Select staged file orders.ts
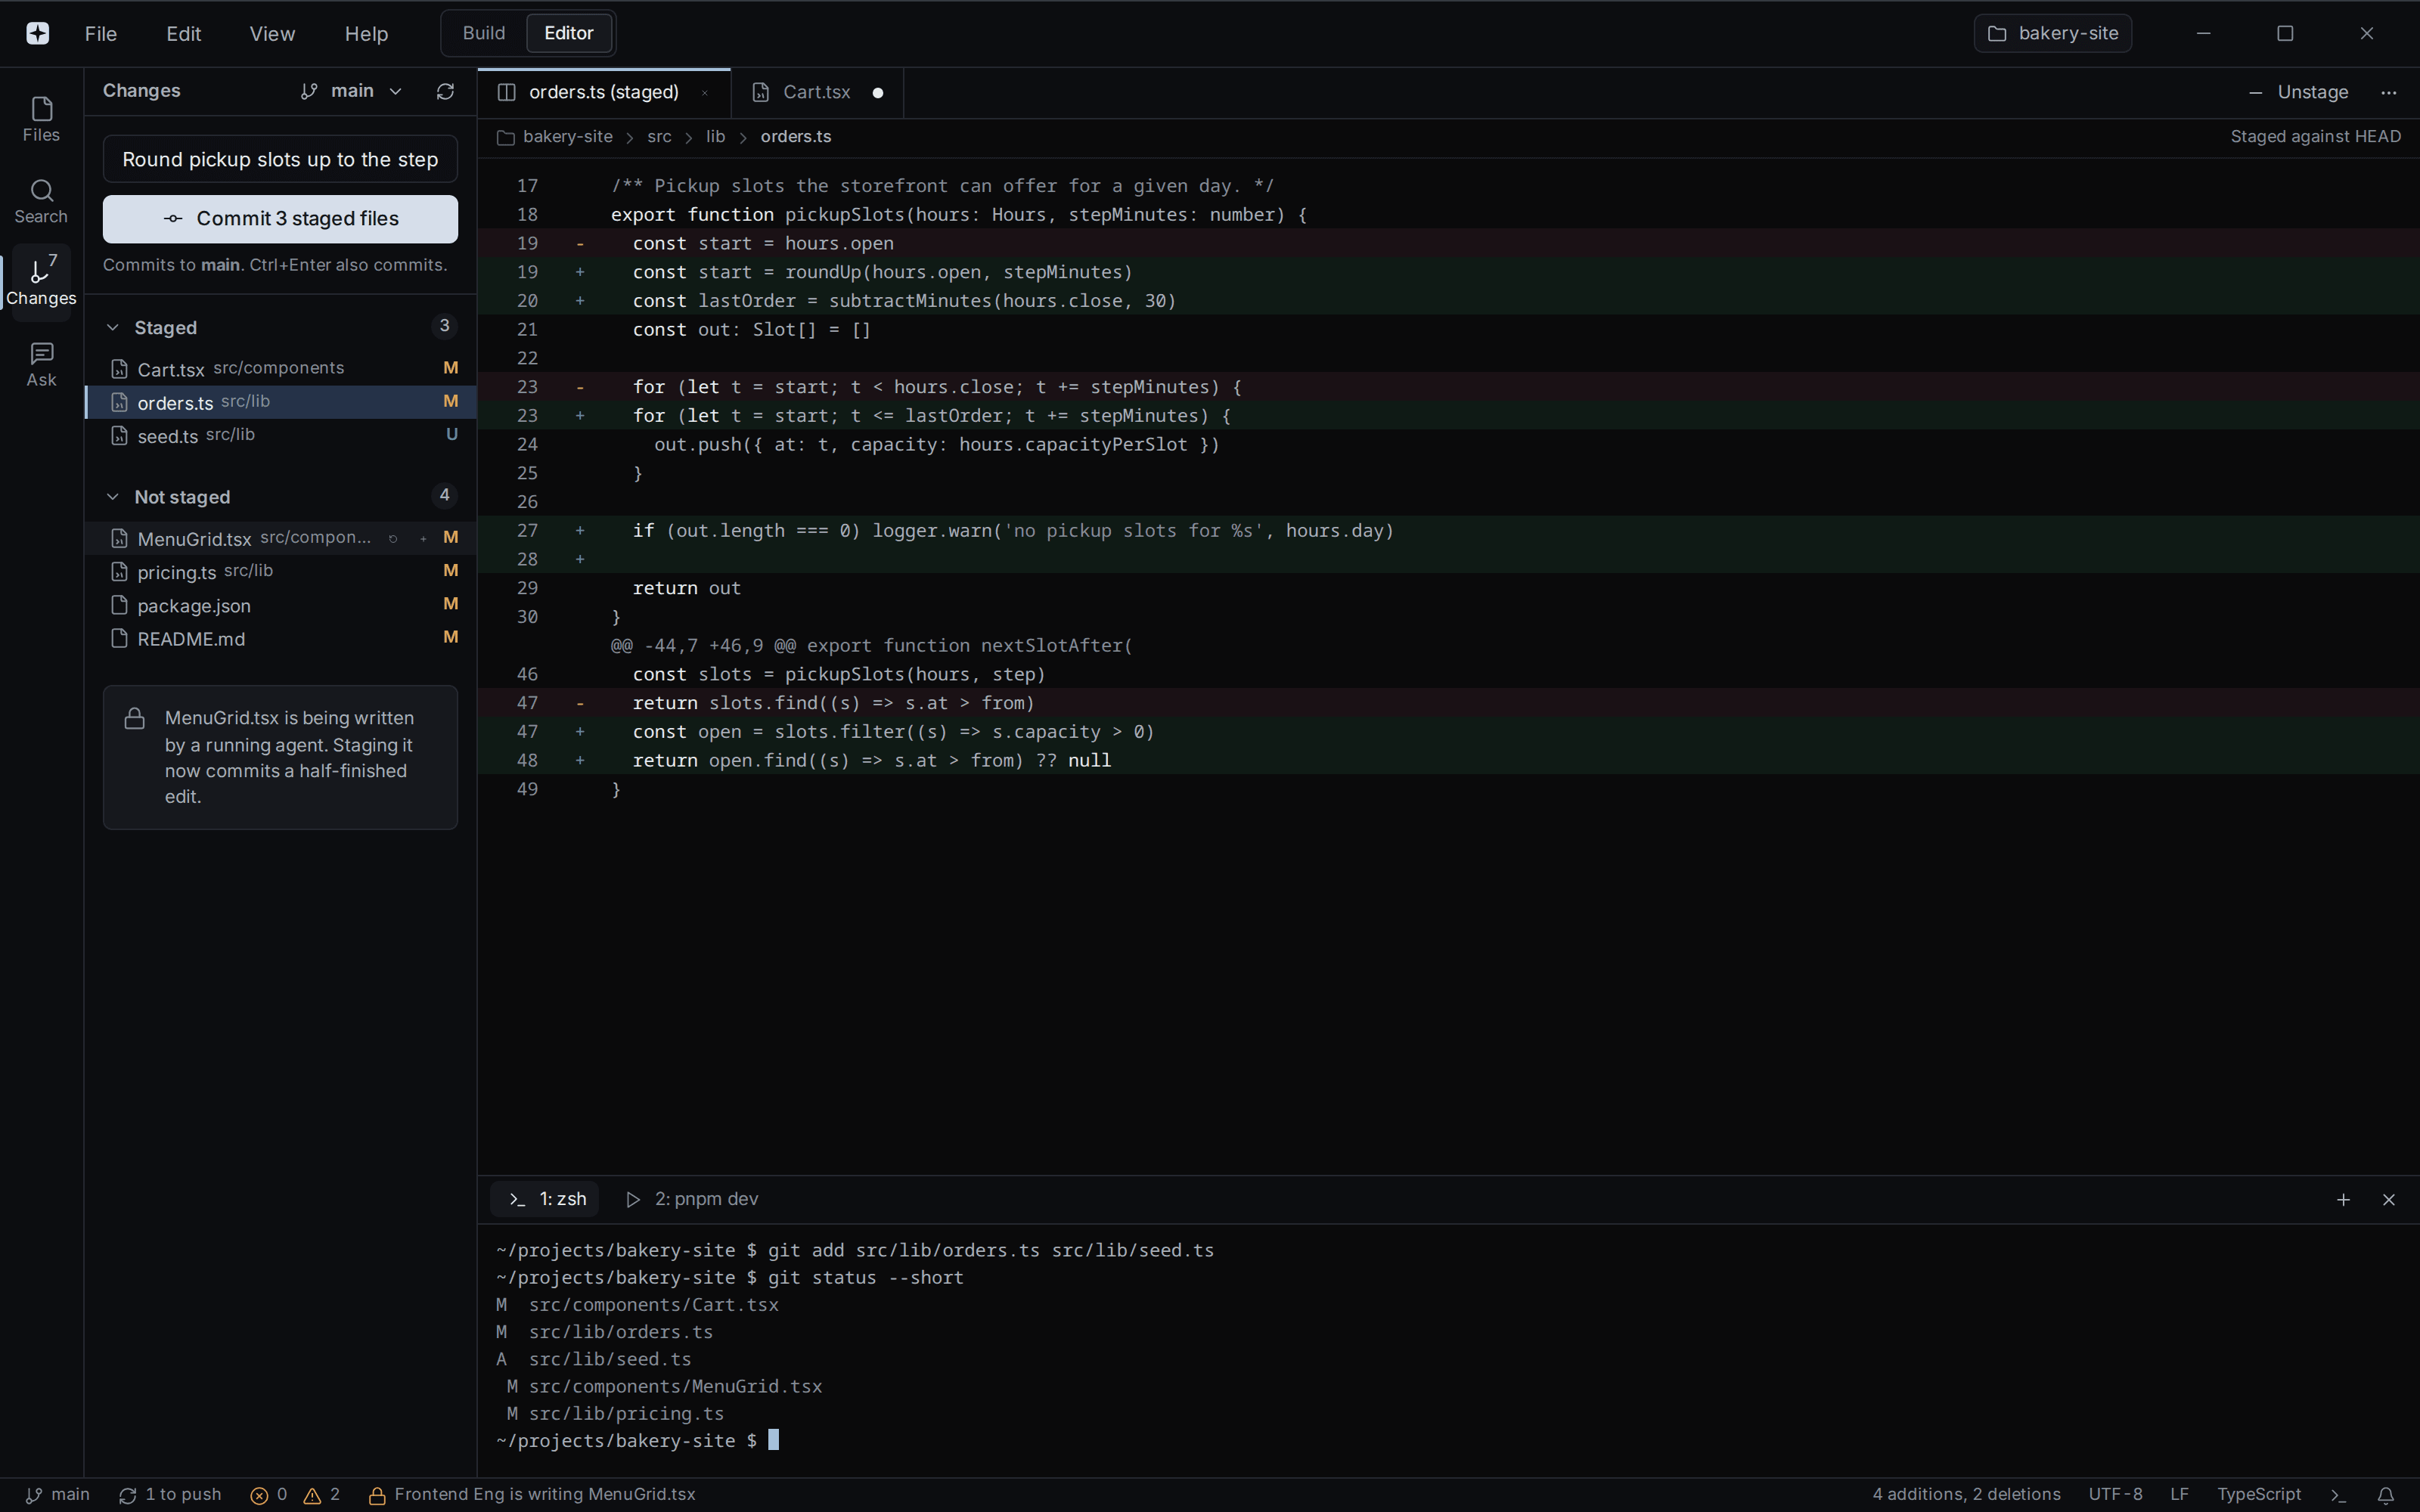2420x1512 pixels. tap(281, 402)
